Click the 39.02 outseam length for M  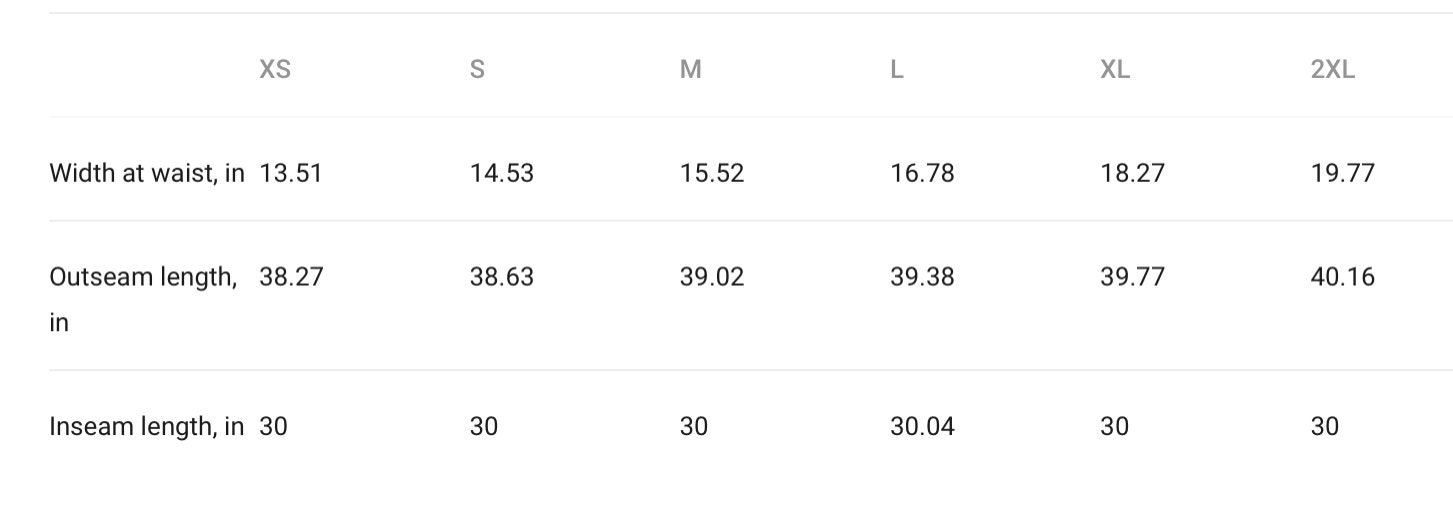712,276
